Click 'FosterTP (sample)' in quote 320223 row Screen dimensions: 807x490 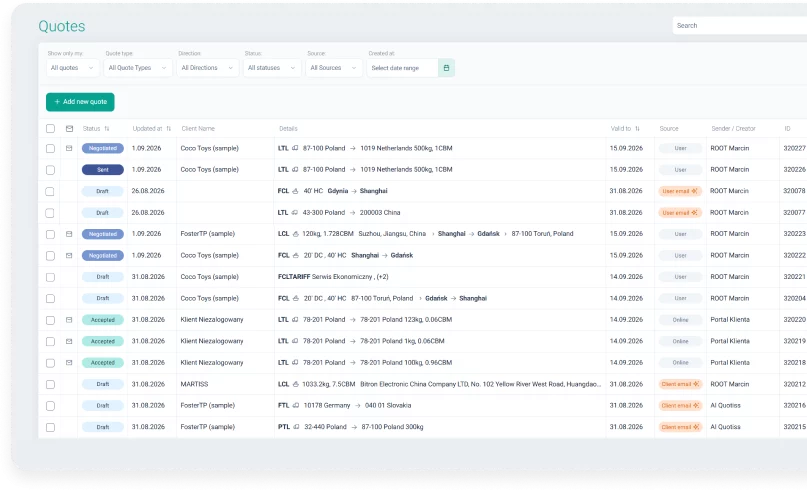(x=208, y=234)
